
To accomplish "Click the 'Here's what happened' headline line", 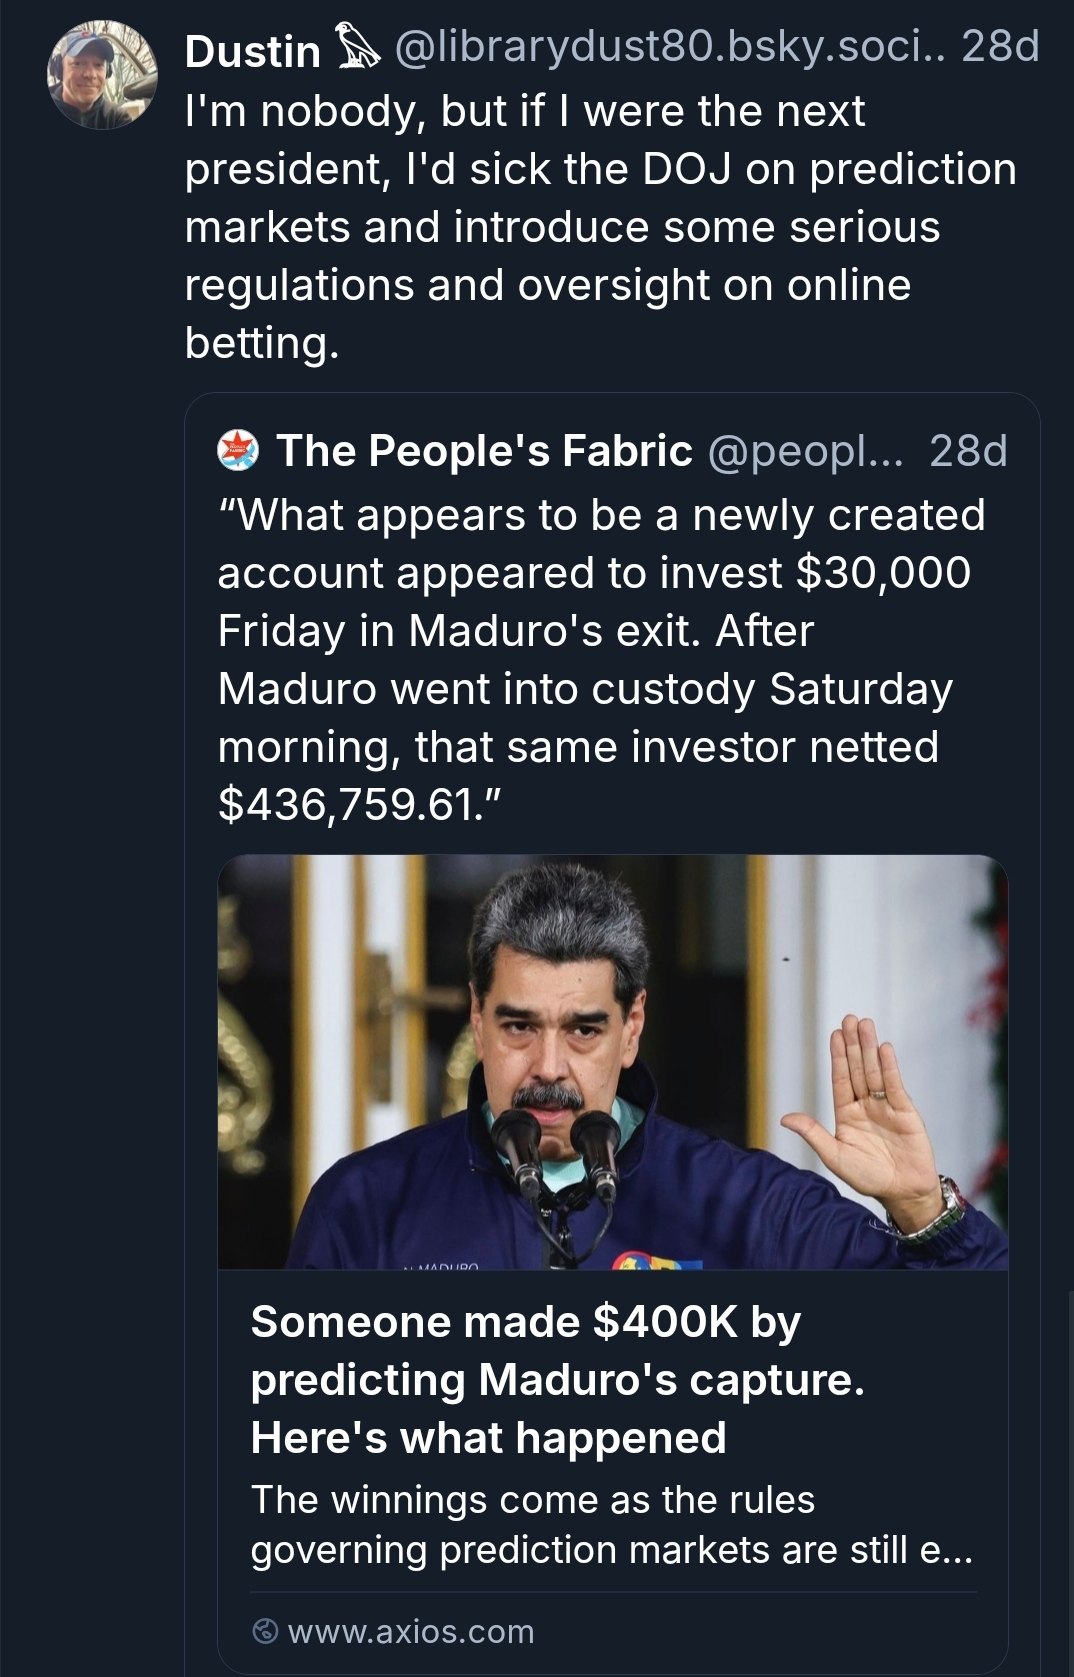I will tap(488, 1438).
